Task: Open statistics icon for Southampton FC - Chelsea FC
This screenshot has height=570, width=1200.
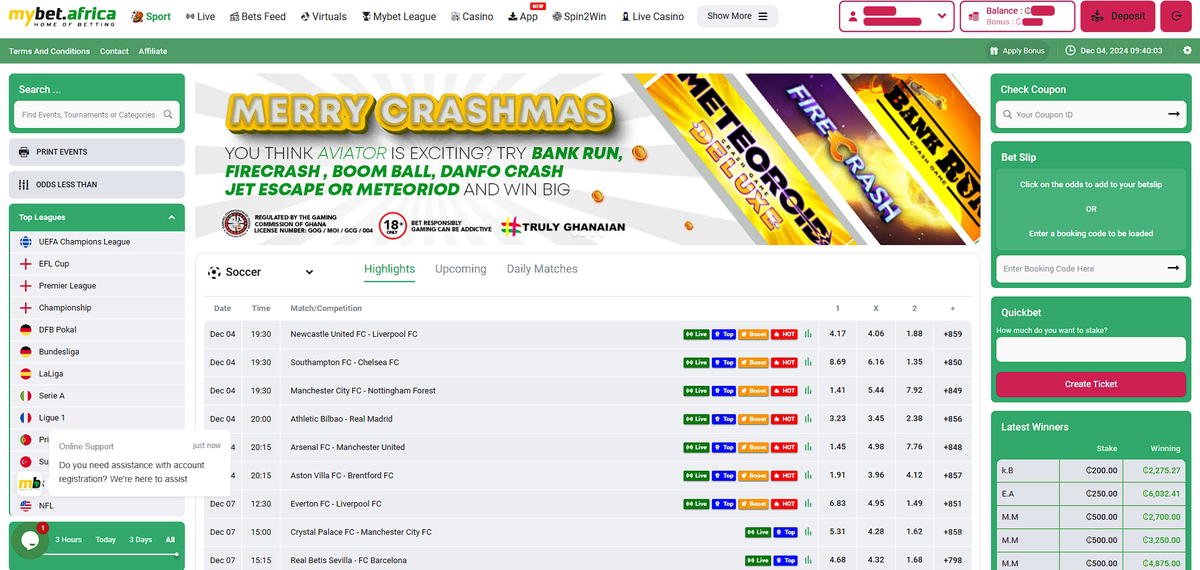Action: pos(808,362)
